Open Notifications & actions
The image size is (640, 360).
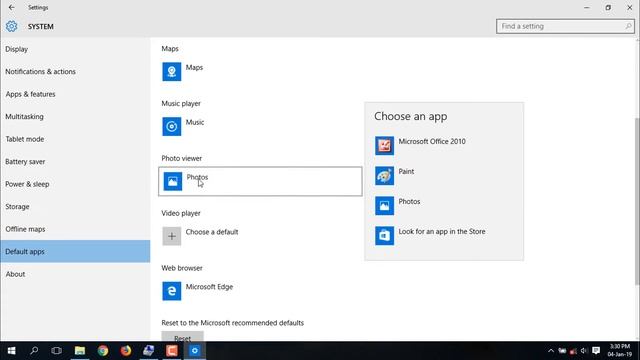75,71
